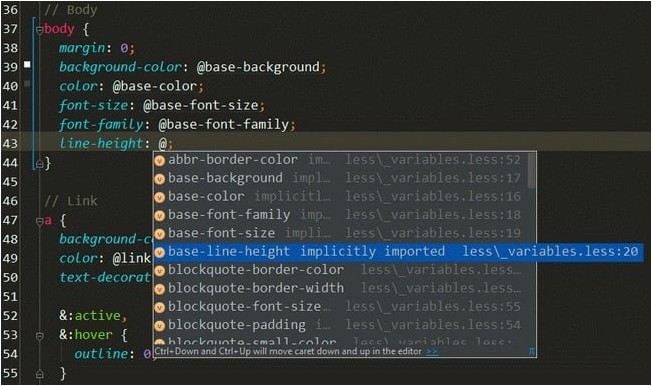Click variable icon beside abbr-border-color suggestion

coord(160,160)
